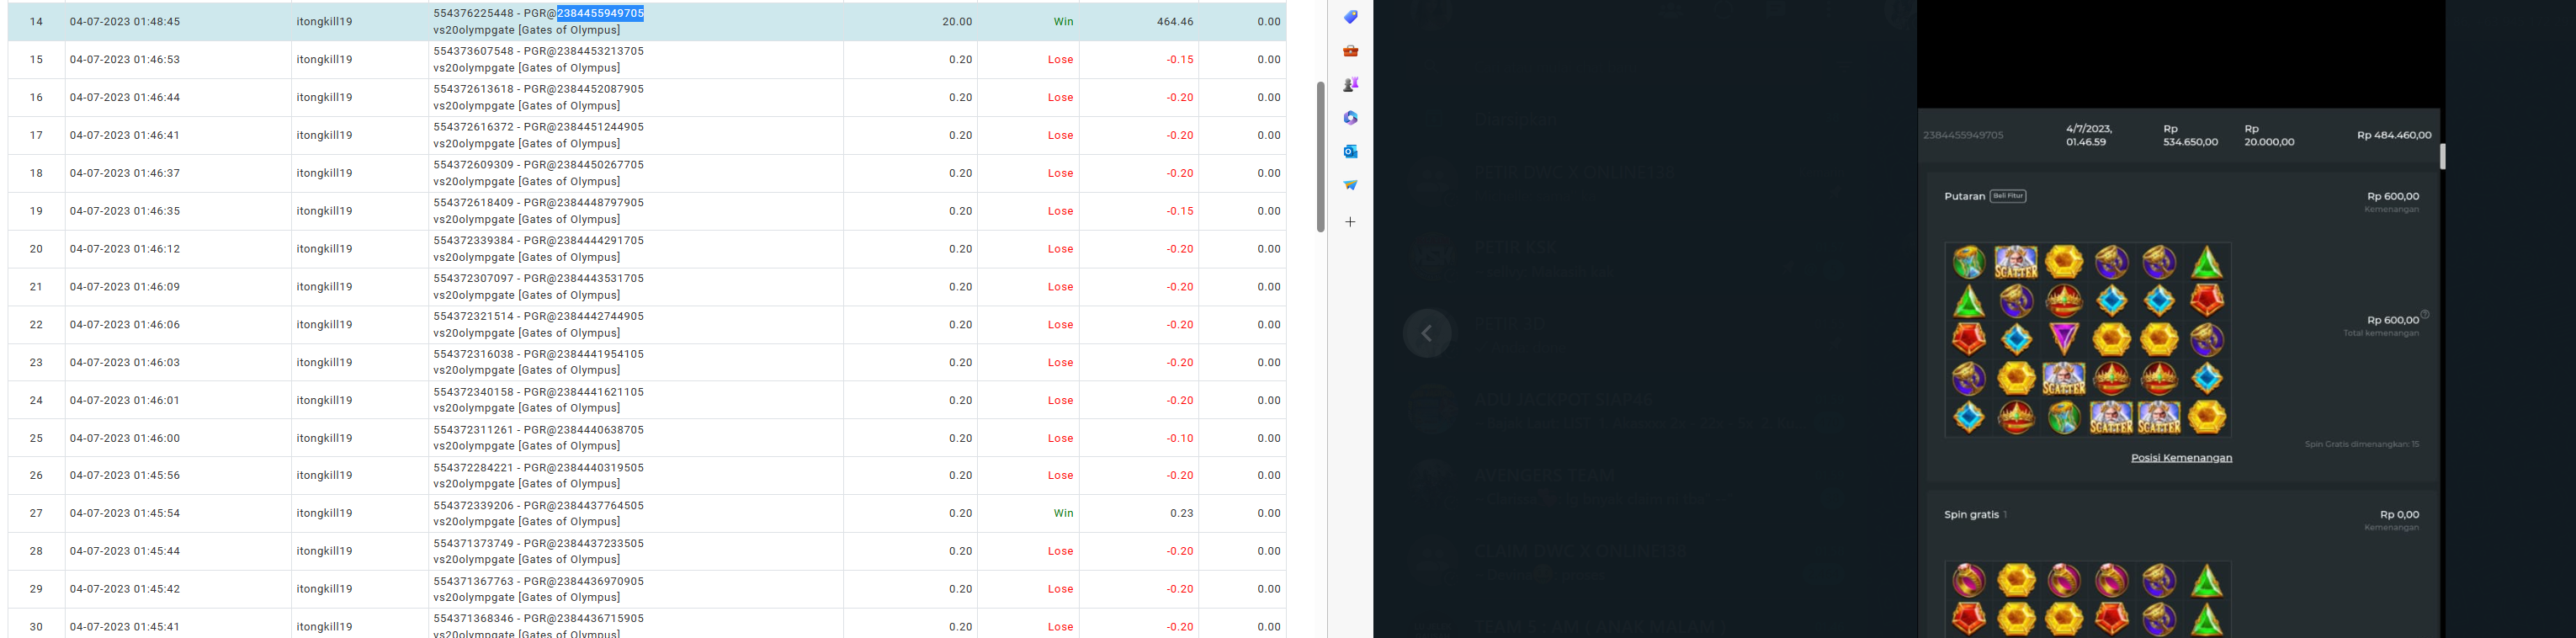
Task: Open Outlook from the browser sidebar
Action: (x=1350, y=151)
